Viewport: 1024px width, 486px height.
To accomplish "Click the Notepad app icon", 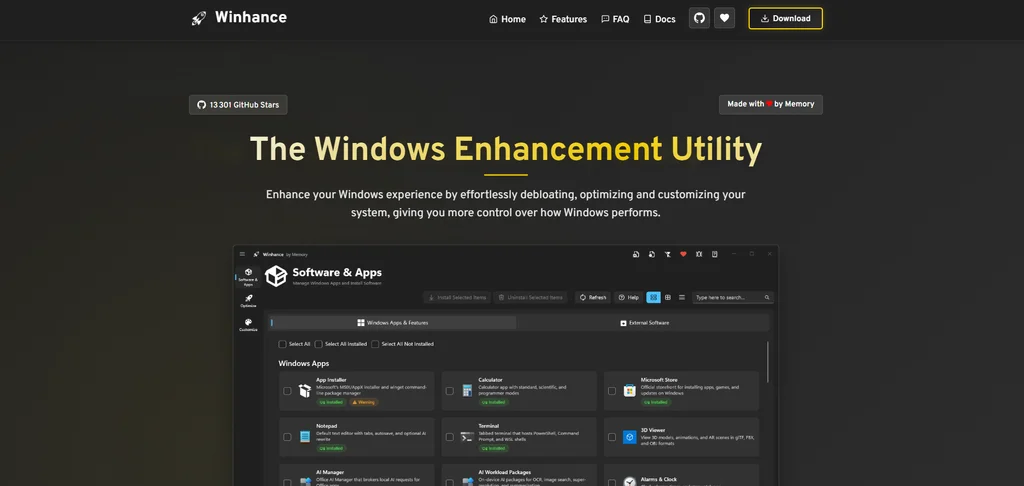I will tap(305, 436).
